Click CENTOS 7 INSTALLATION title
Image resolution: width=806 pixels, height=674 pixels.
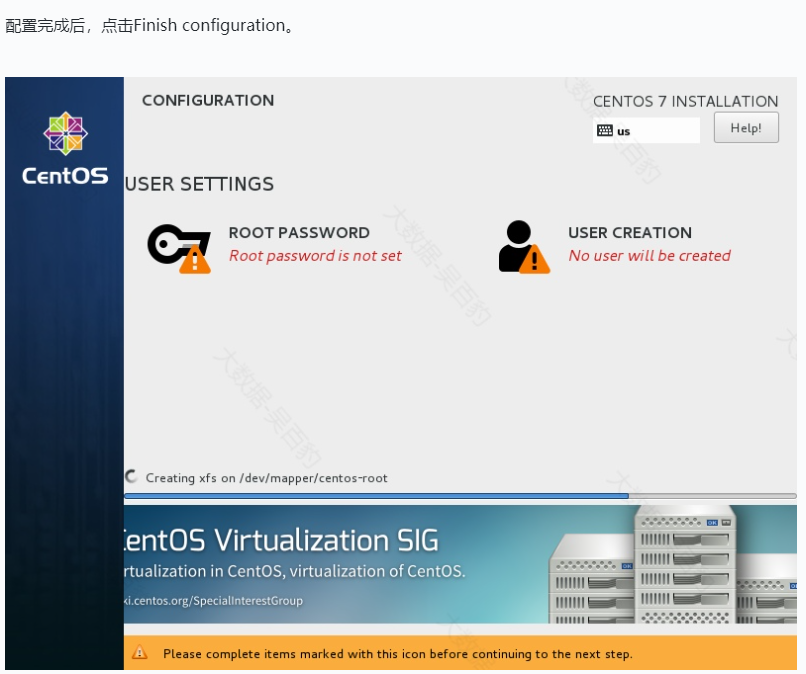coord(685,101)
